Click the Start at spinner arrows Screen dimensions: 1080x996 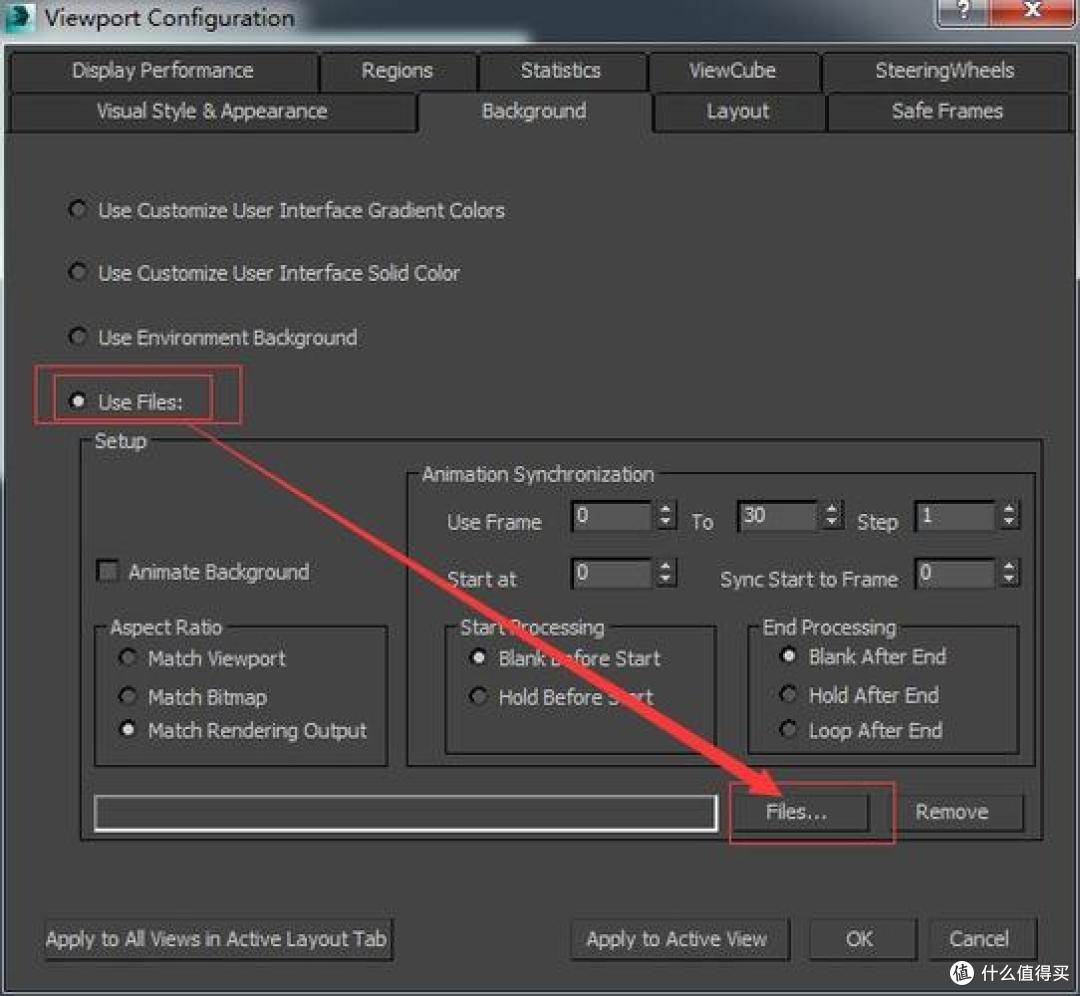665,573
